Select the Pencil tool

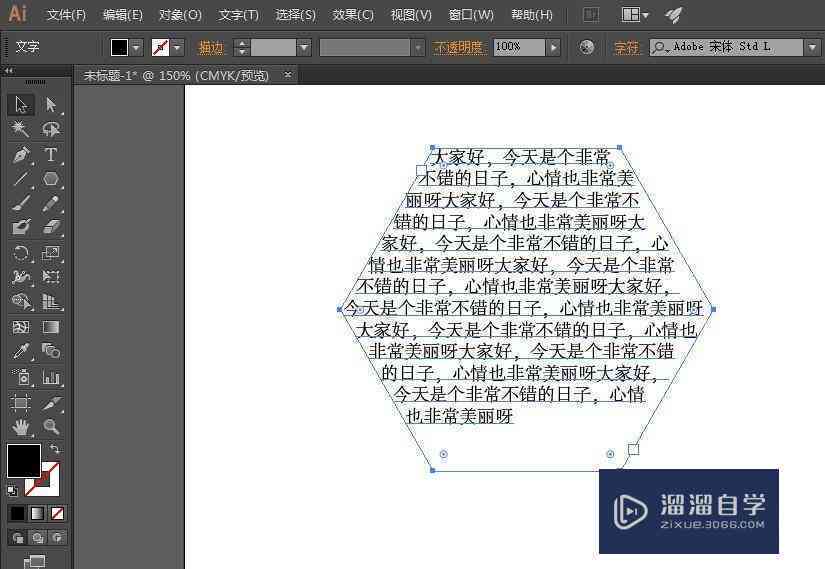pyautogui.click(x=51, y=203)
